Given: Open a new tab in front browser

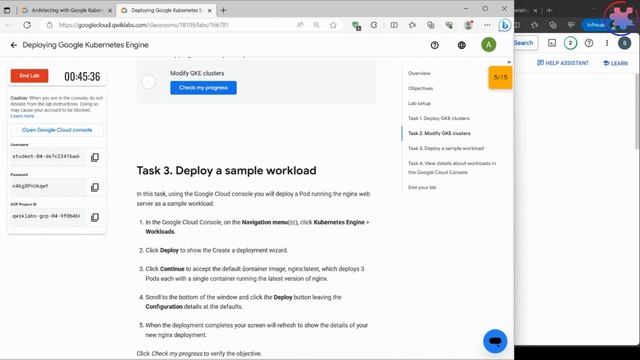Looking at the screenshot, I should tap(223, 10).
